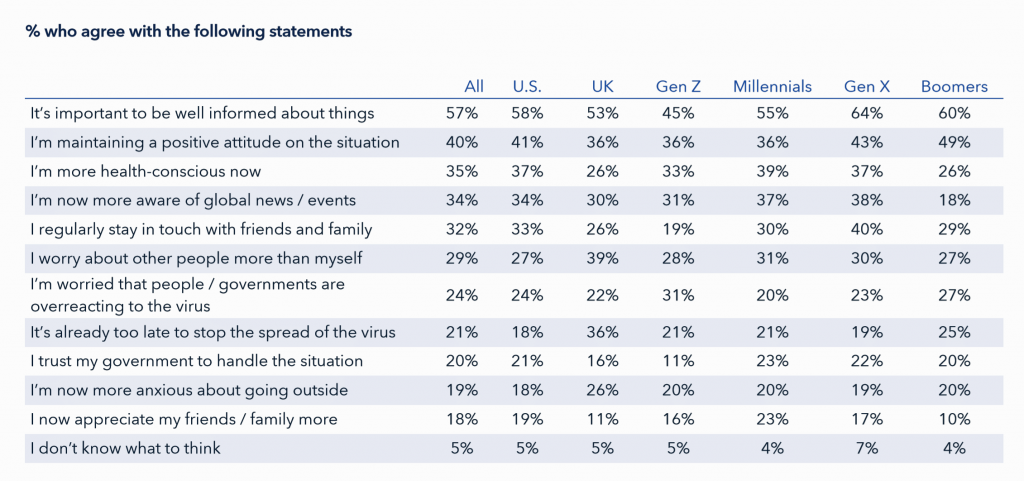Click the 'Gen Z' column header
This screenshot has width=1024, height=481.
(x=678, y=86)
